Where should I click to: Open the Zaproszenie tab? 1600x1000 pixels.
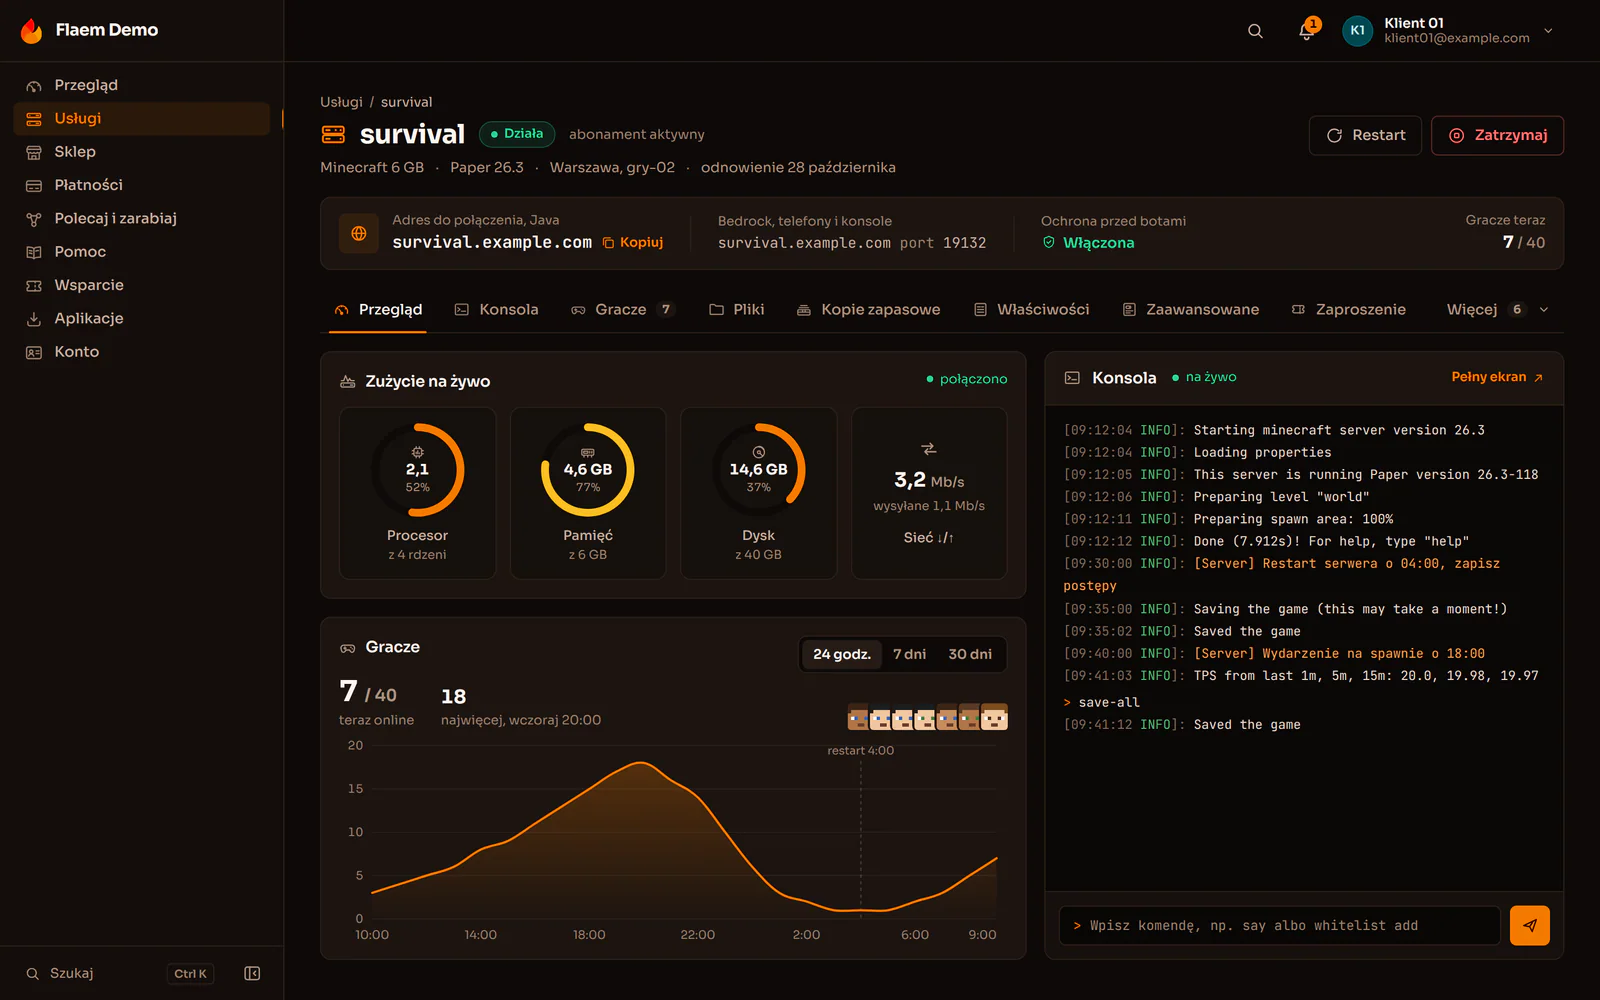point(1349,310)
